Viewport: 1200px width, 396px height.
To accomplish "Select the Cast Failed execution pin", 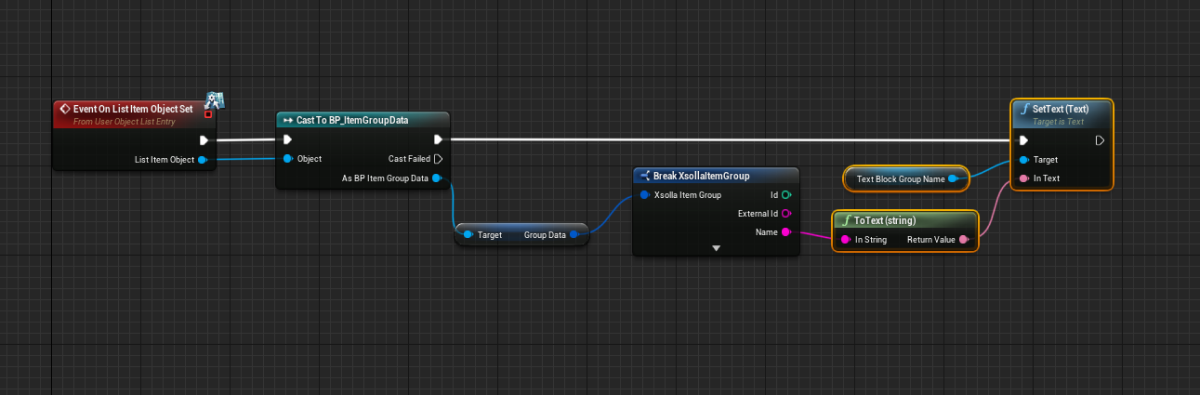I will click(438, 159).
